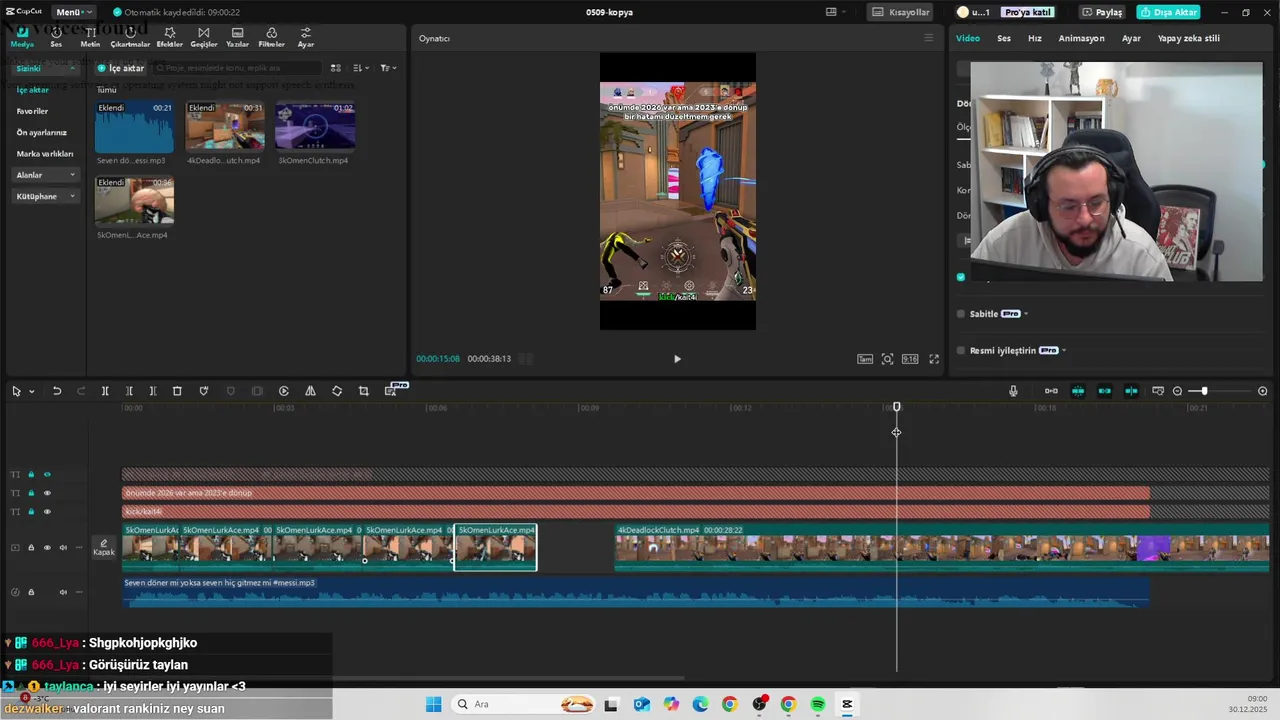
Task: Click the Tam quality button in player
Action: (x=865, y=359)
